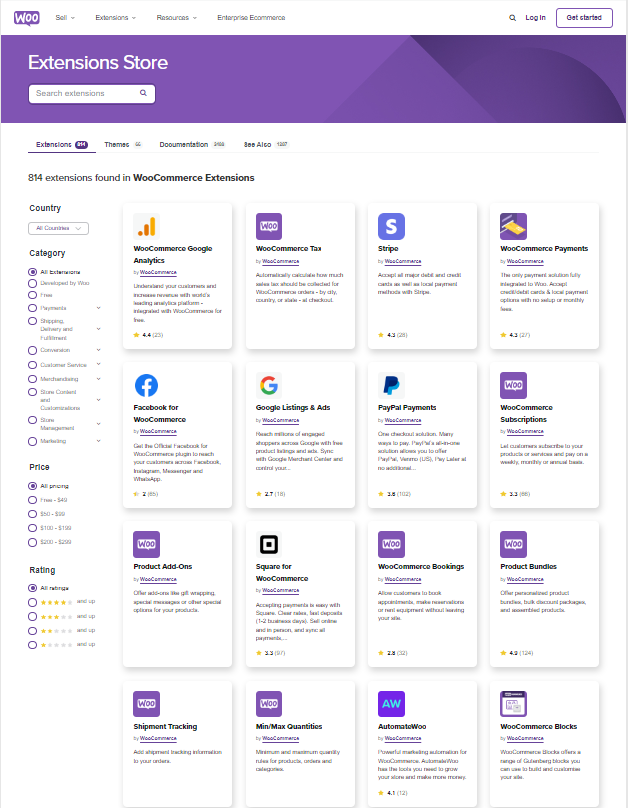Click the Log in link
This screenshot has height=808, width=628.
tap(535, 18)
